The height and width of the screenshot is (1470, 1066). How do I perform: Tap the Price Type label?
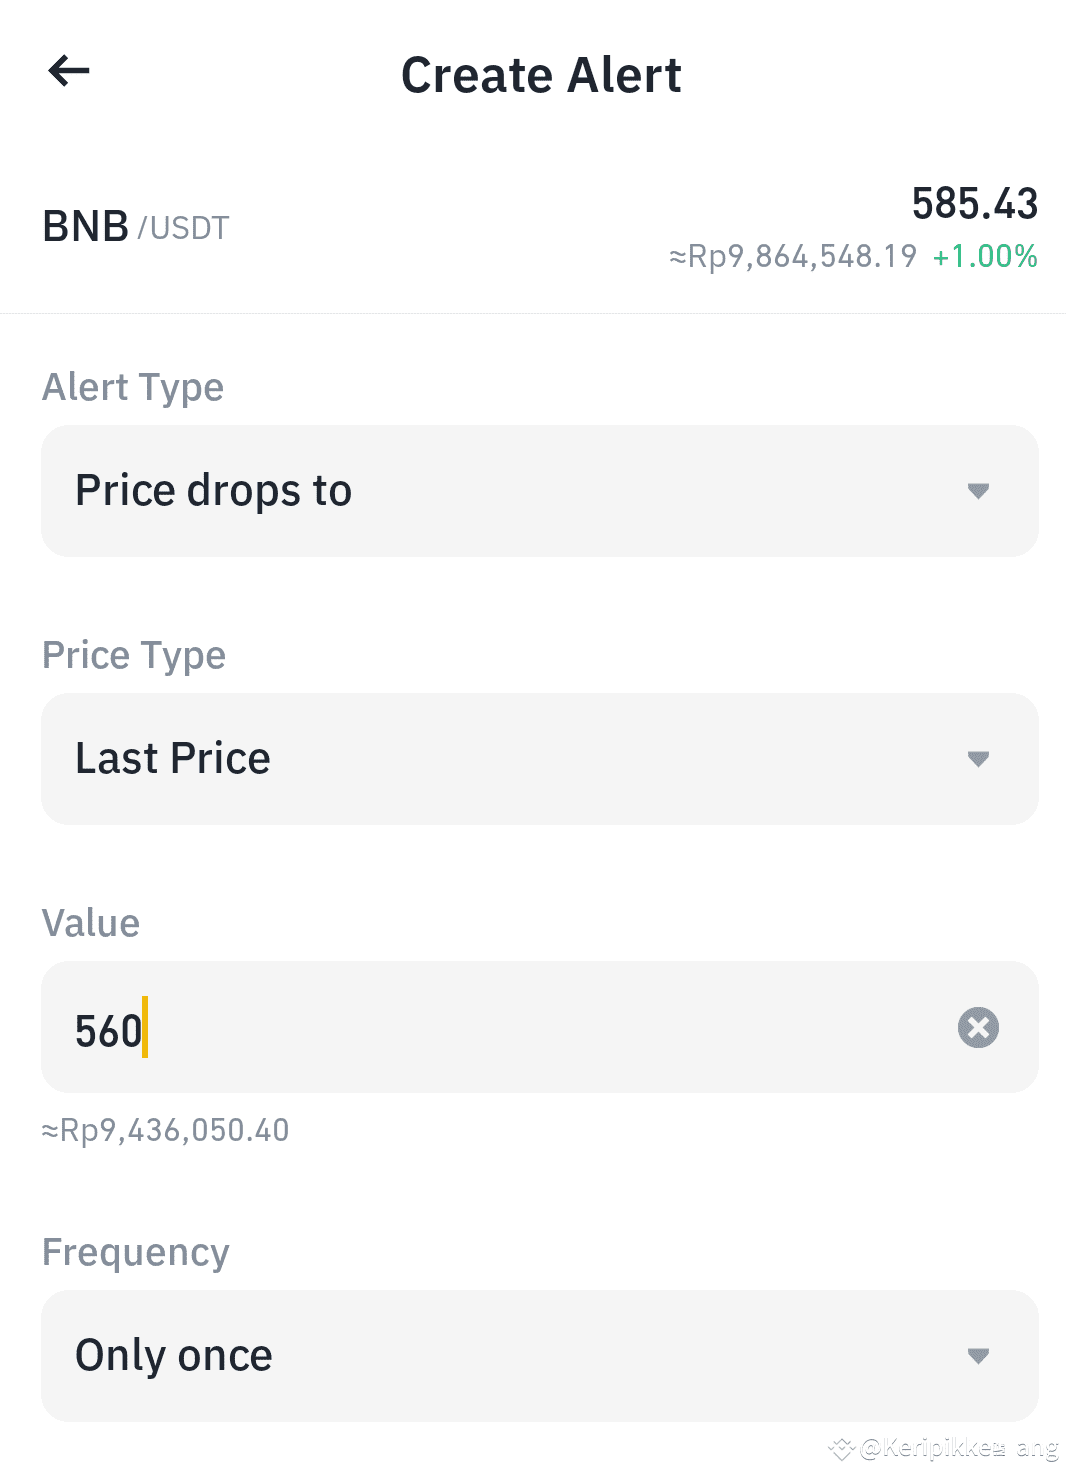[134, 655]
